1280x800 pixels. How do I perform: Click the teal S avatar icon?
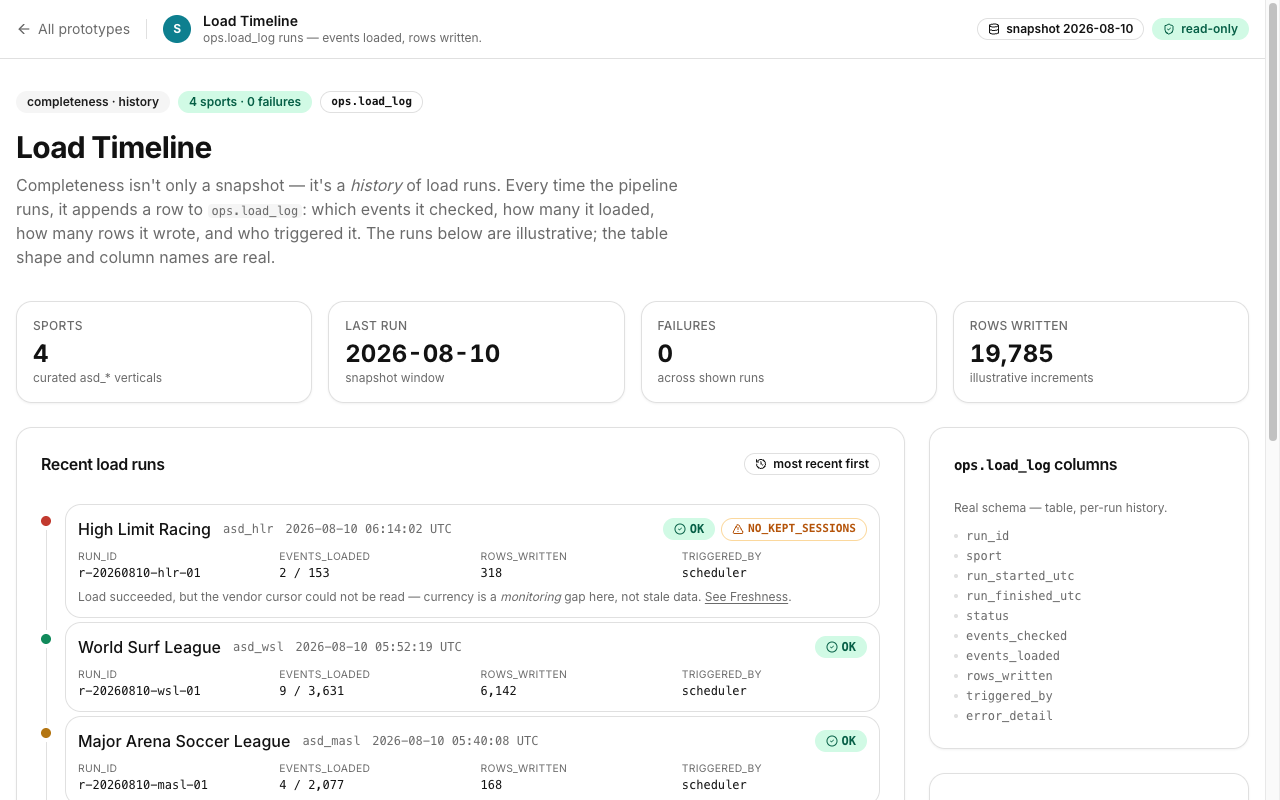pyautogui.click(x=177, y=29)
